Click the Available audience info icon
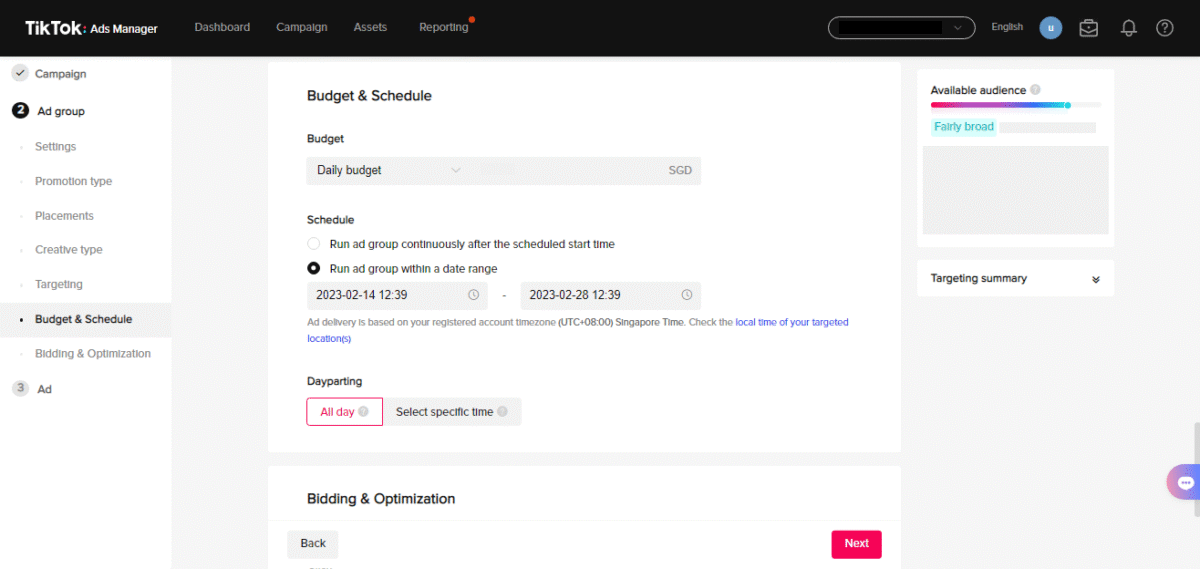This screenshot has height=569, width=1200. click(x=1035, y=90)
